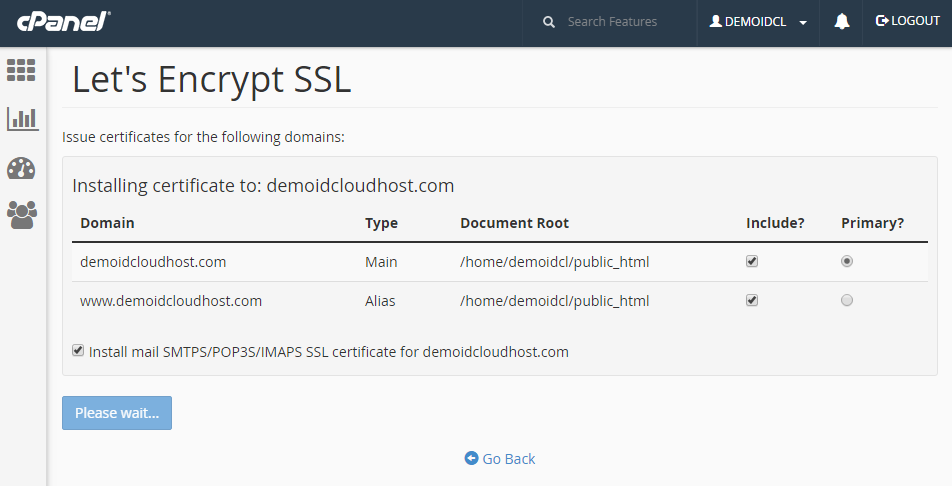Click the Go Back arrow icon
This screenshot has height=486, width=952.
(x=471, y=458)
